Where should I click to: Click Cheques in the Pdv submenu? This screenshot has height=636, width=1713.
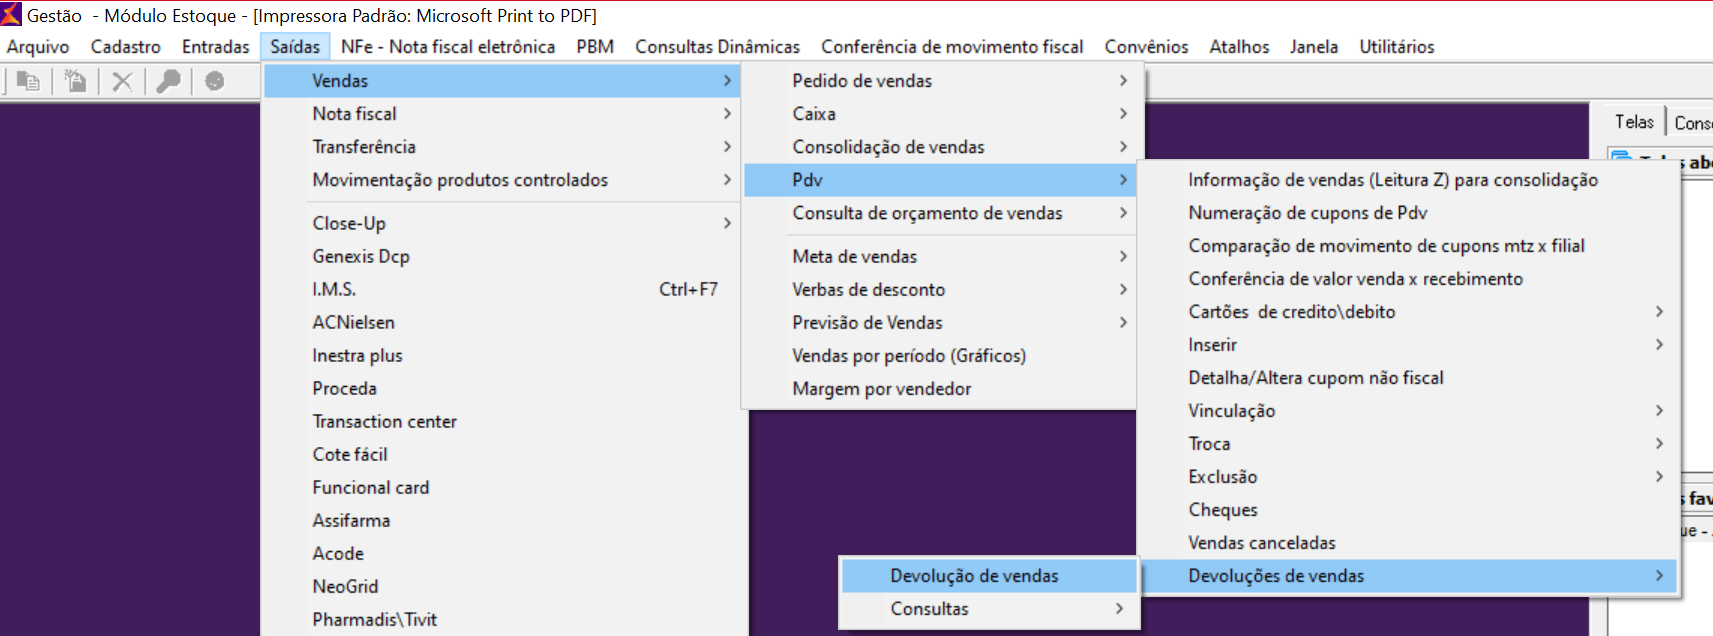point(1222,510)
